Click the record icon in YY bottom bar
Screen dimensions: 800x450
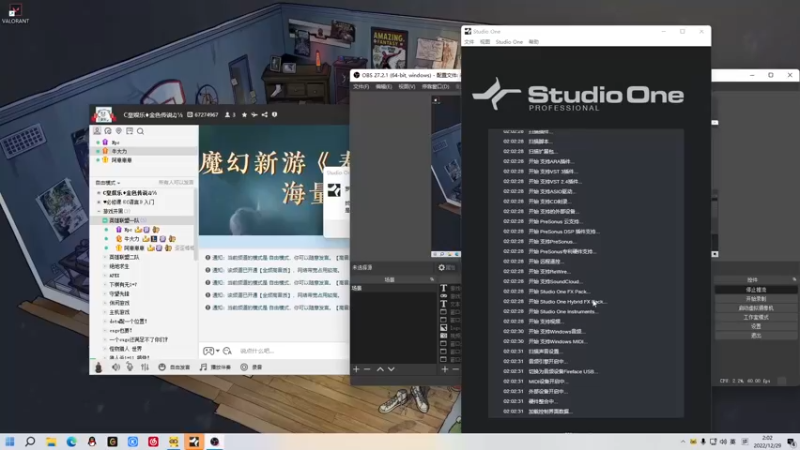coord(244,367)
